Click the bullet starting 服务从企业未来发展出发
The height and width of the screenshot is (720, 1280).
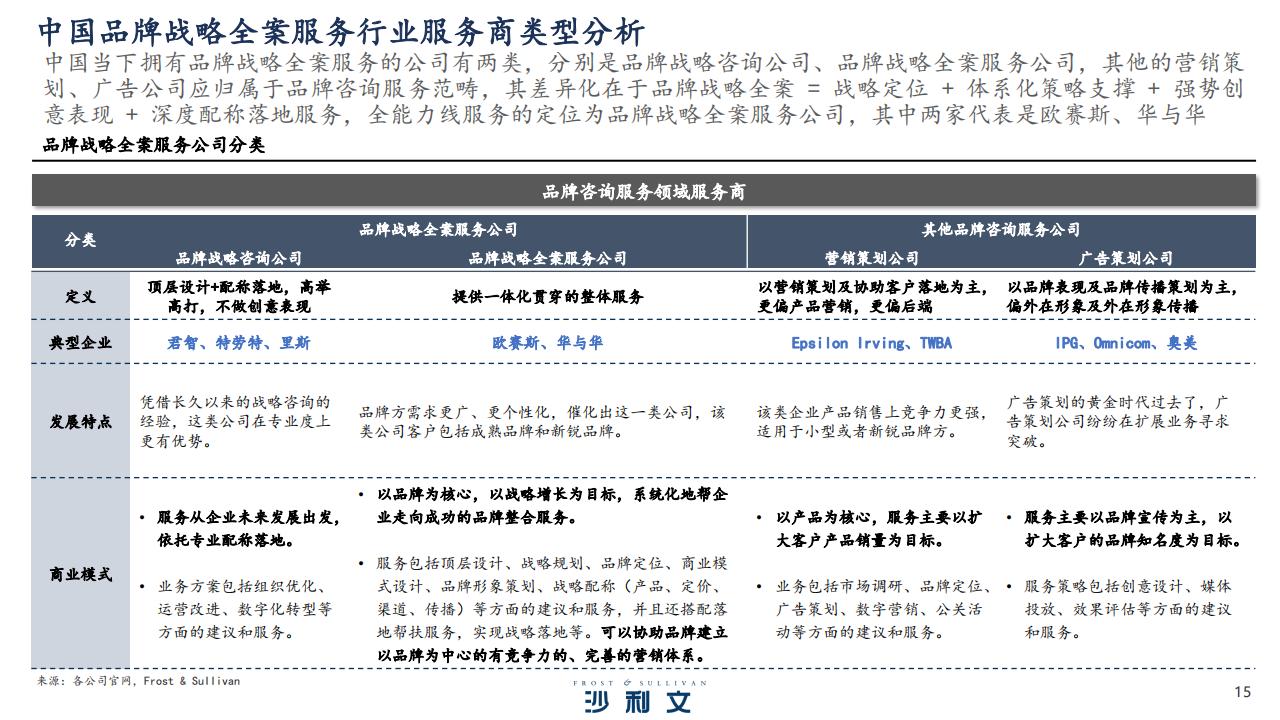pos(242,529)
